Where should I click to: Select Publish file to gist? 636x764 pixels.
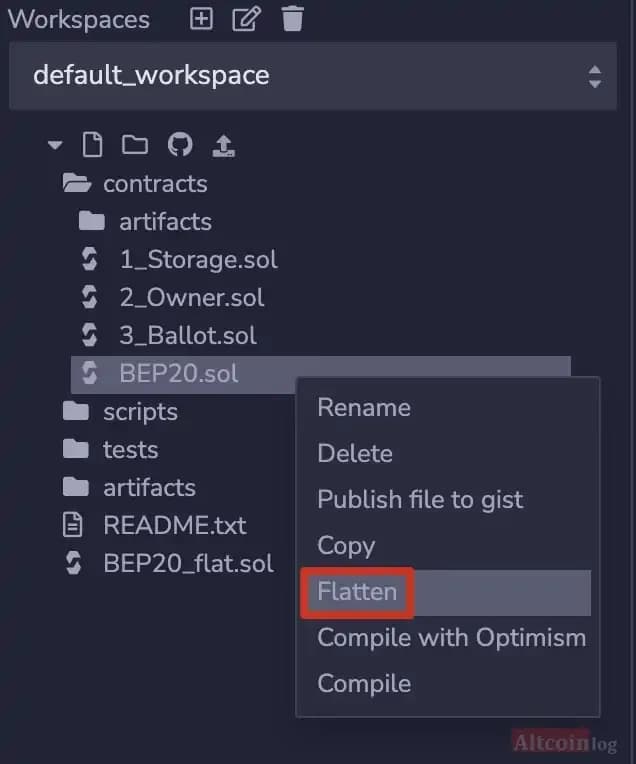click(x=420, y=500)
